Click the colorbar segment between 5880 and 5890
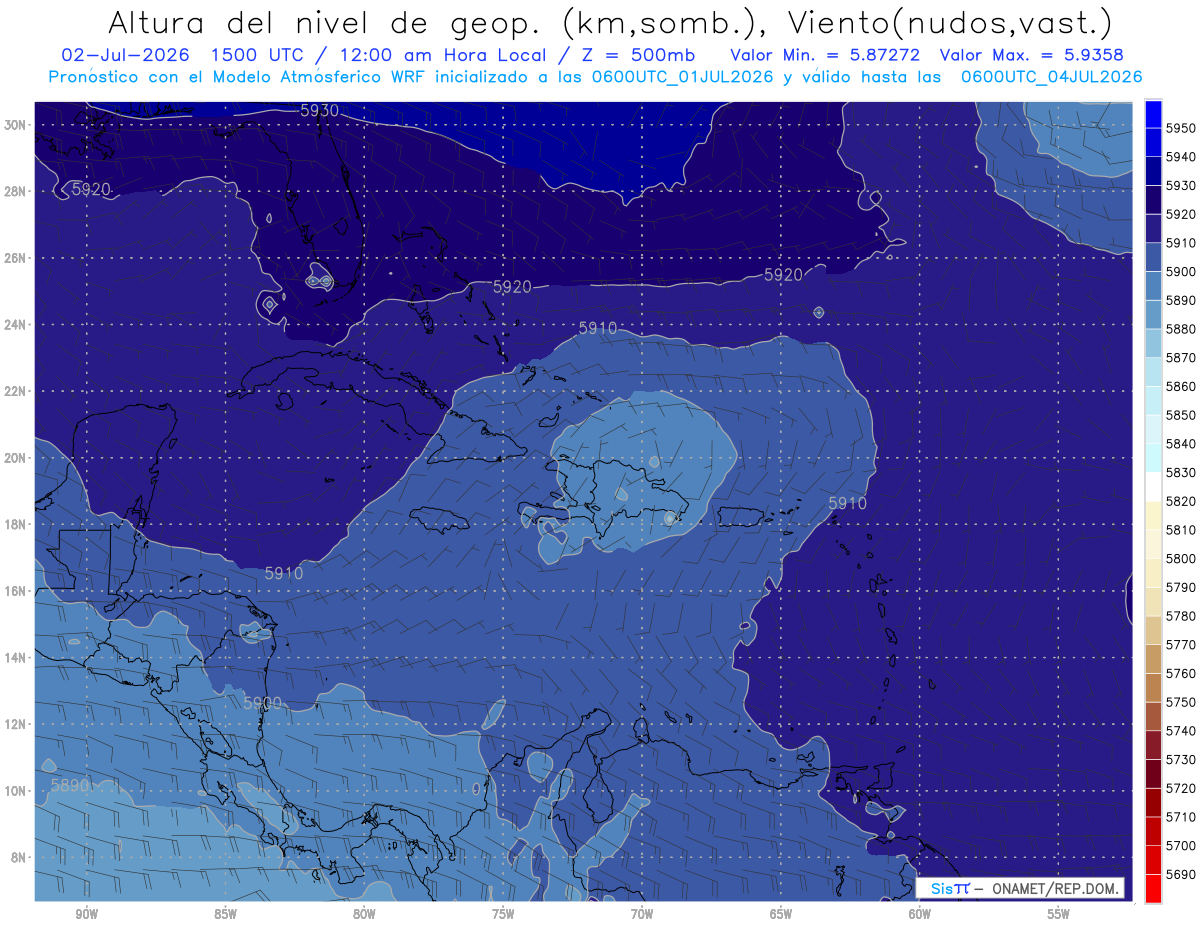Image resolution: width=1200 pixels, height=927 pixels. click(x=1153, y=314)
